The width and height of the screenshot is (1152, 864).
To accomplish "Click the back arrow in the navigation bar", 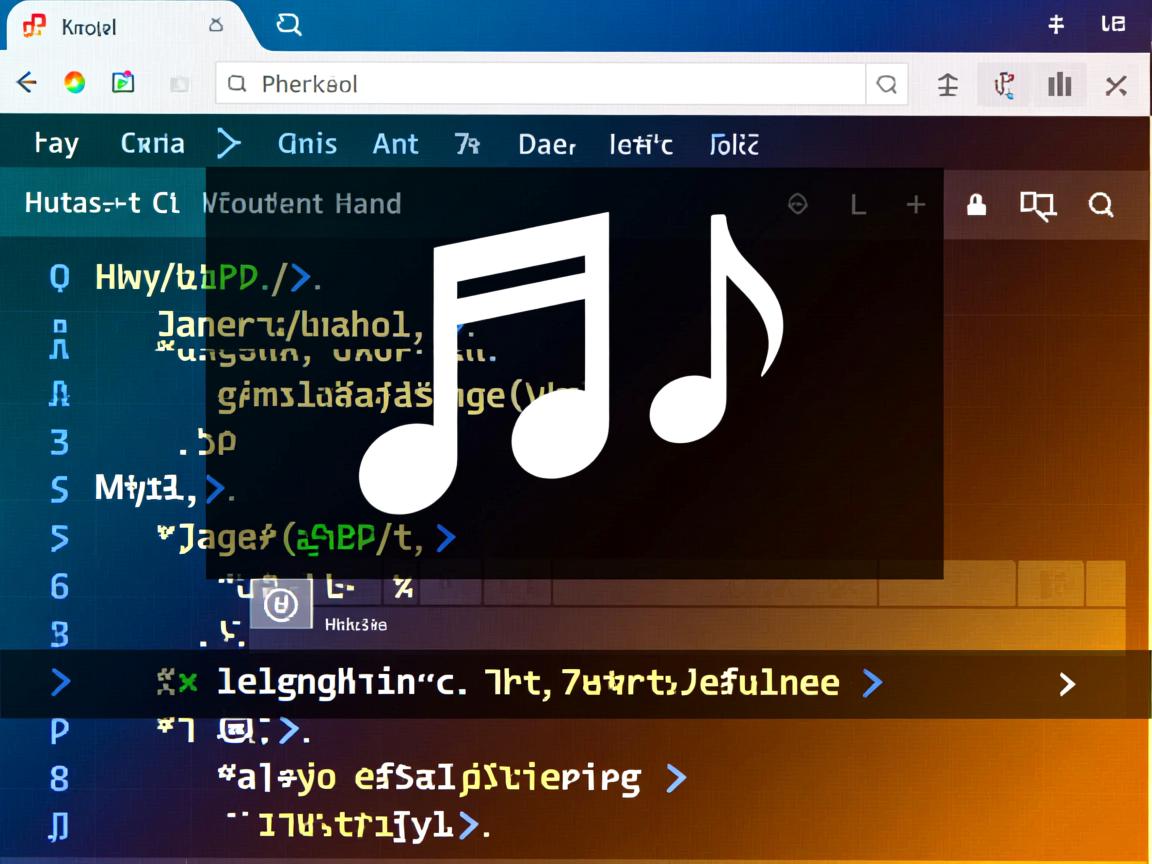I will [27, 84].
